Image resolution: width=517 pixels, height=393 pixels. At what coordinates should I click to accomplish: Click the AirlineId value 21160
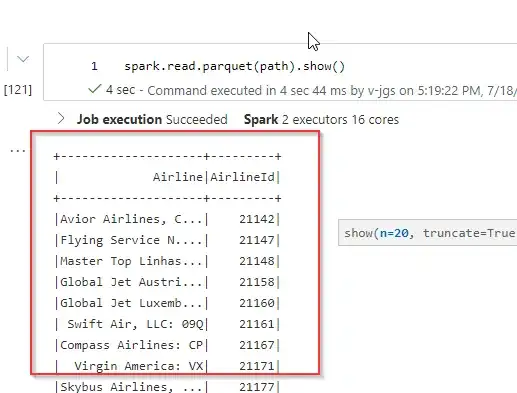tap(257, 303)
